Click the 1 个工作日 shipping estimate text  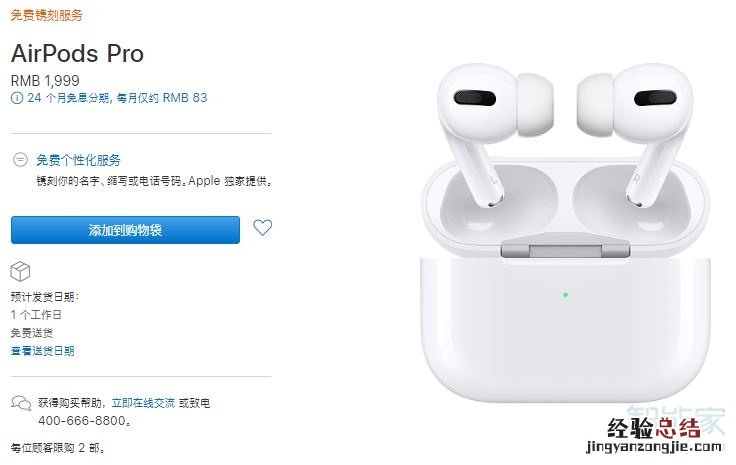pos(36,314)
